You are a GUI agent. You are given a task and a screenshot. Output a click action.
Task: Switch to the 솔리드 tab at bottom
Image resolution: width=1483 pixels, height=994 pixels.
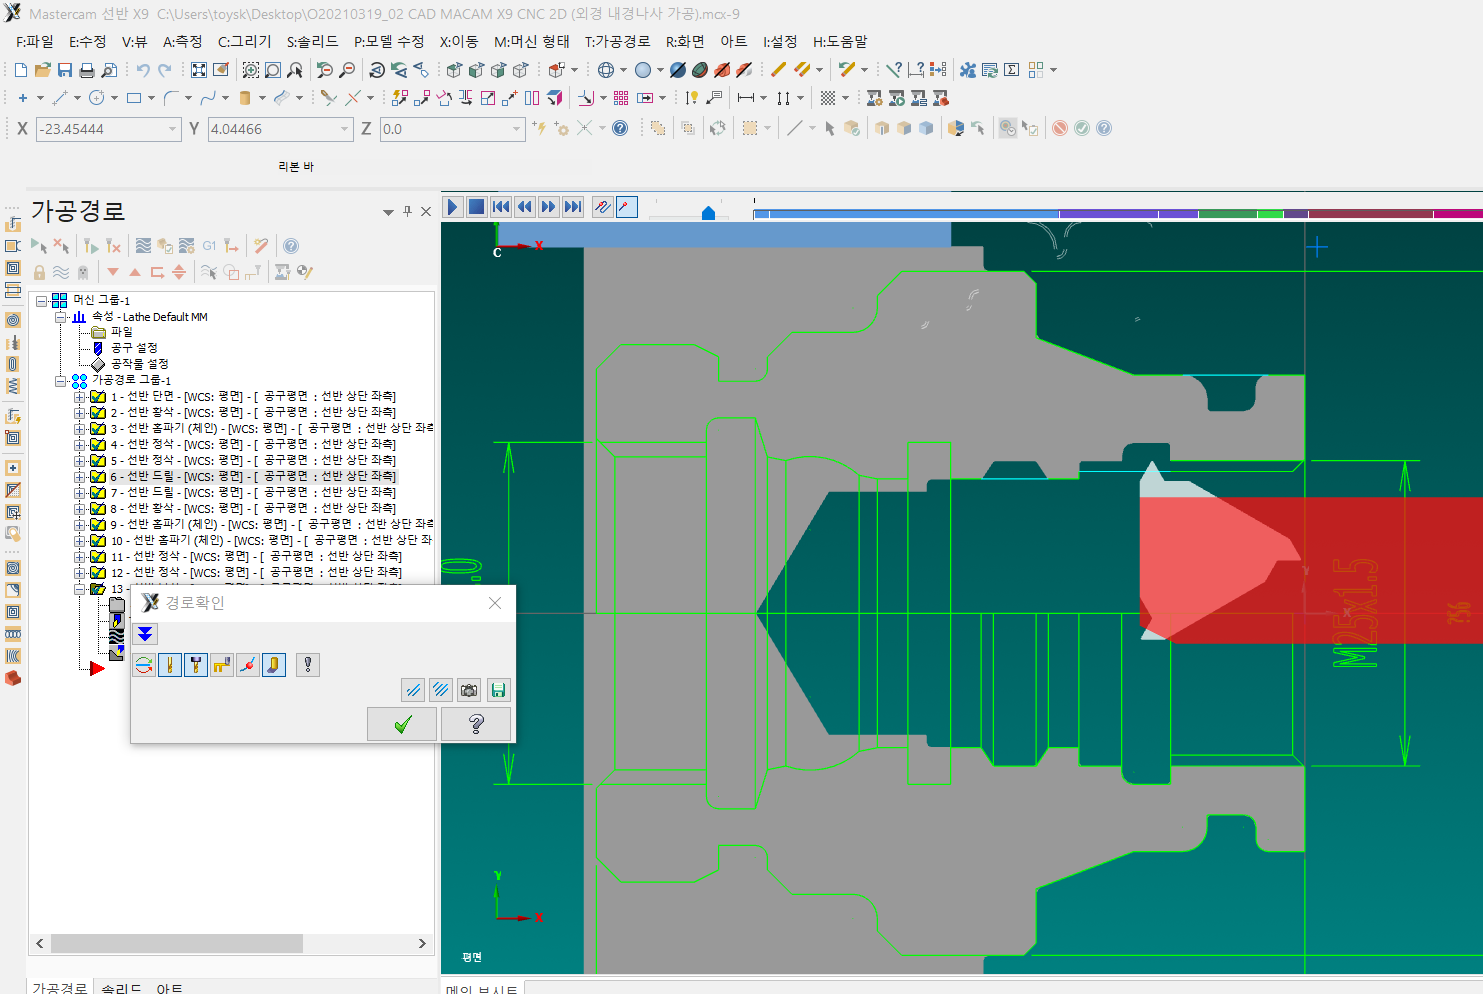click(x=121, y=988)
